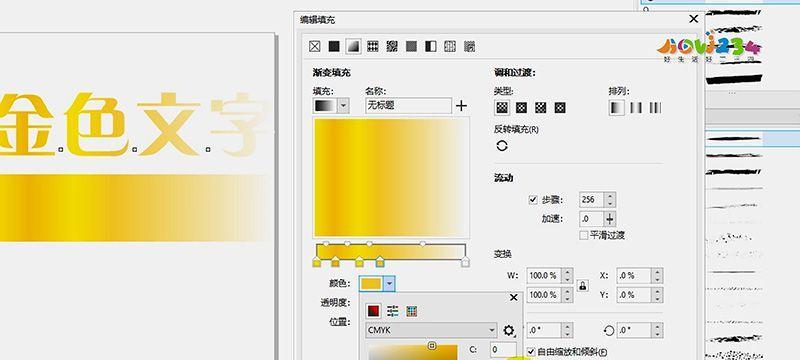Click the gold gradient rectangle on canvas

tap(135, 208)
